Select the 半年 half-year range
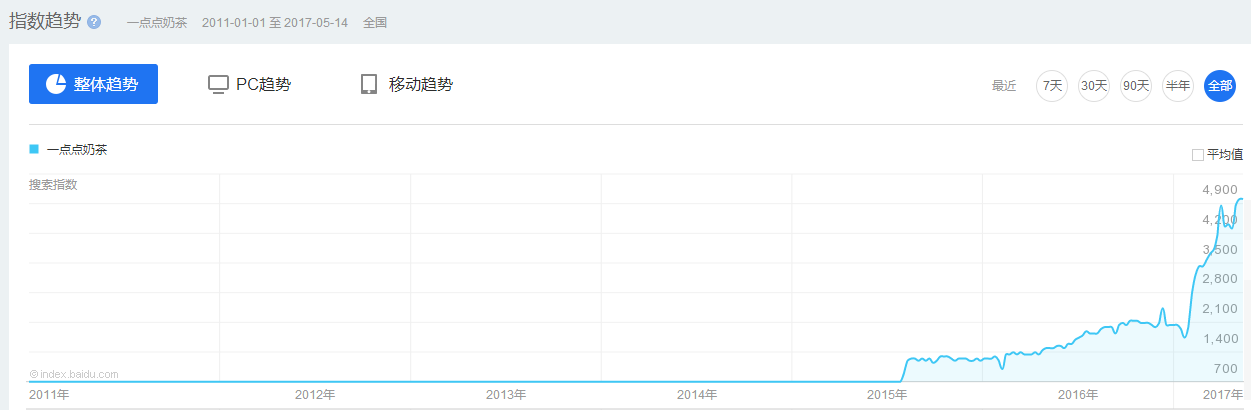 tap(1178, 86)
